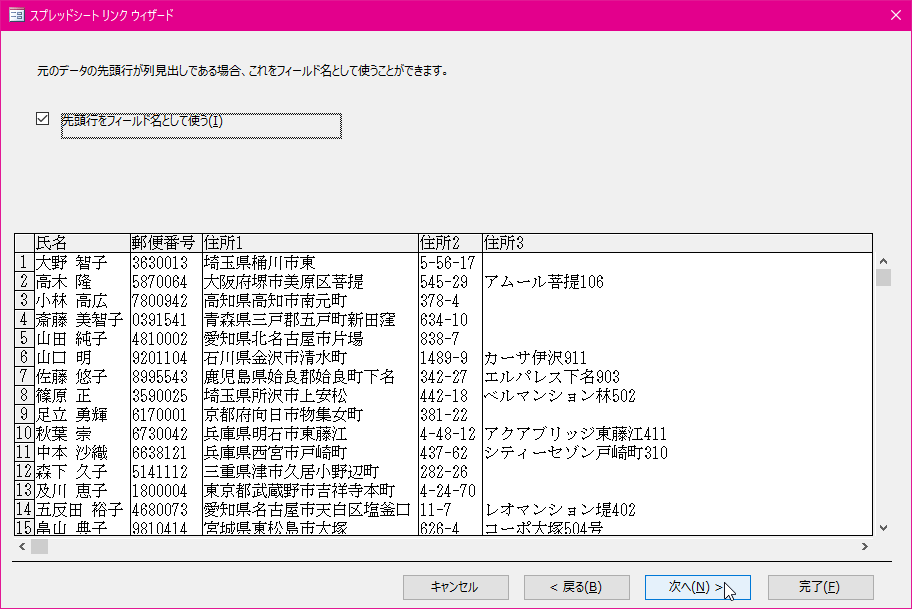
Task: Select the 氏名 column header
Action: point(82,243)
